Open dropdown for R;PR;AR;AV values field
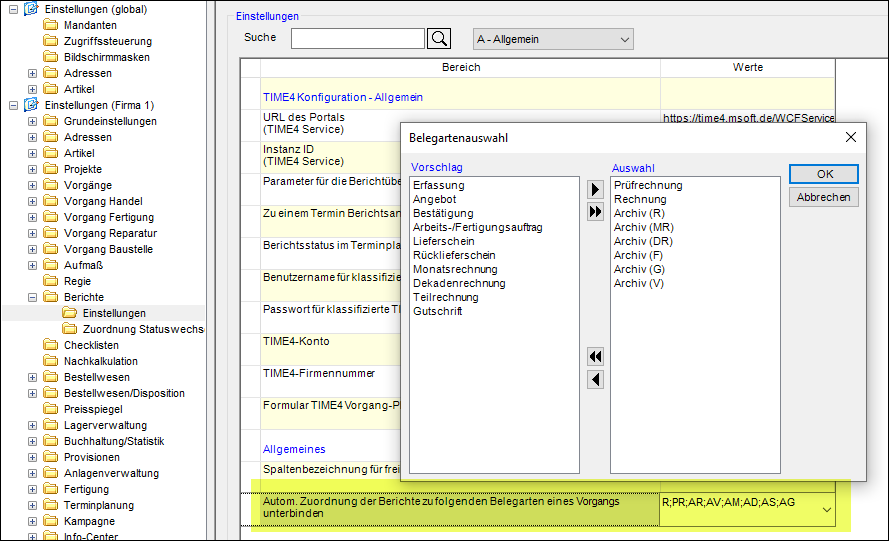The height and width of the screenshot is (541, 889). point(825,510)
